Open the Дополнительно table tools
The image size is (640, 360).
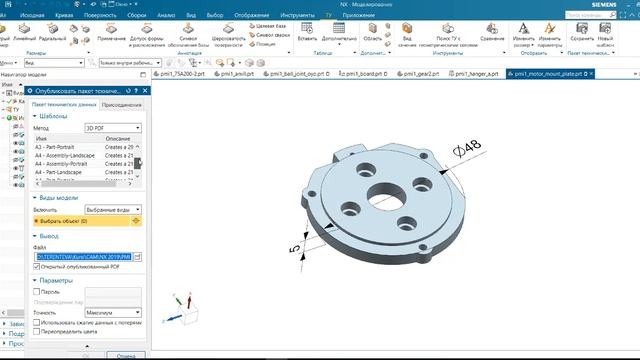click(339, 33)
